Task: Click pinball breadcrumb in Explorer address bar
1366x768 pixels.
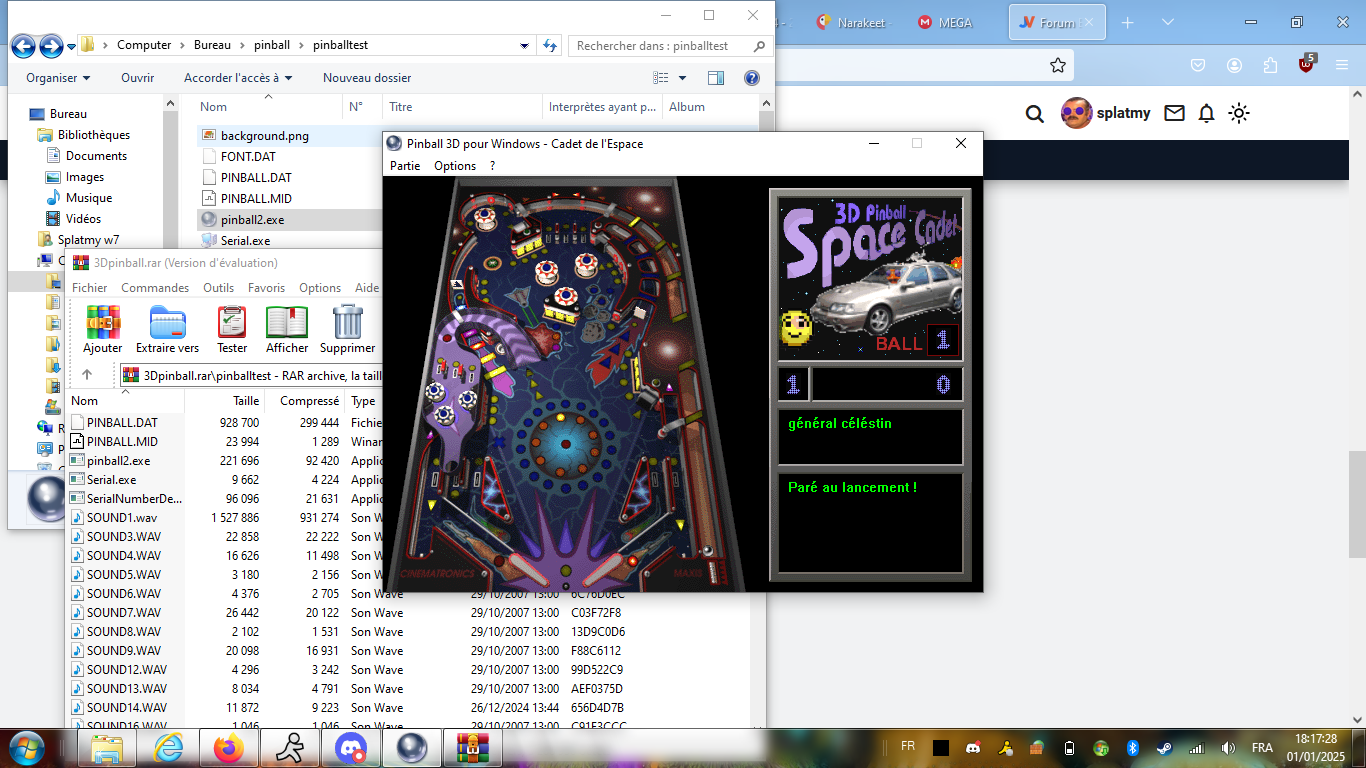Action: [x=272, y=45]
